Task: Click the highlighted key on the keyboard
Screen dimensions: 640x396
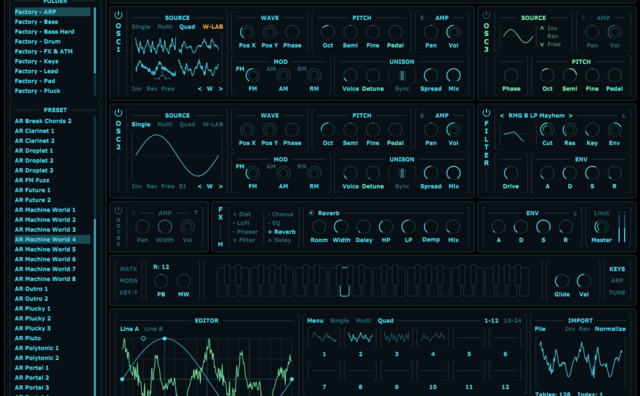Action: coord(344,281)
